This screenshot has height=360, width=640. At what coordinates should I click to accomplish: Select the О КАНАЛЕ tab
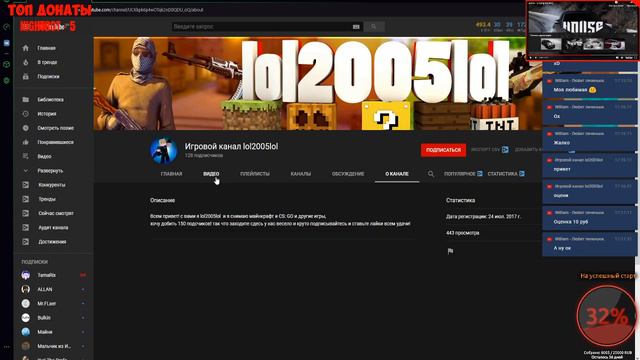[397, 174]
